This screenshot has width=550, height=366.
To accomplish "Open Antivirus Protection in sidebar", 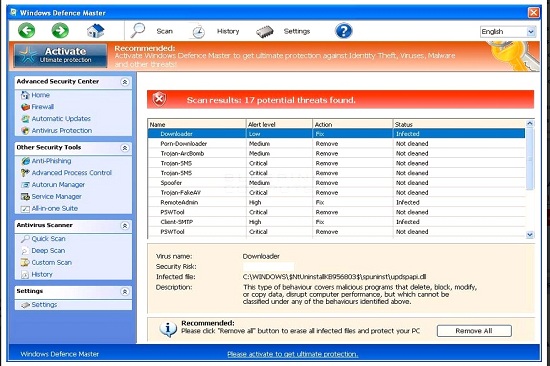I will pyautogui.click(x=62, y=131).
